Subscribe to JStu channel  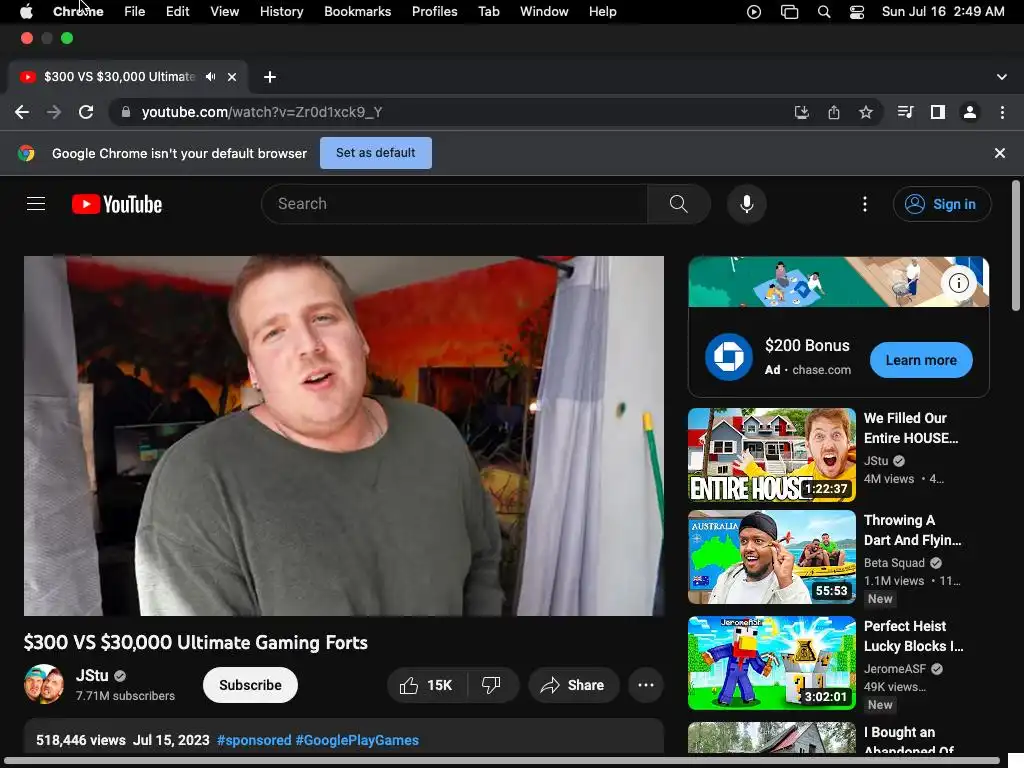pyautogui.click(x=250, y=685)
